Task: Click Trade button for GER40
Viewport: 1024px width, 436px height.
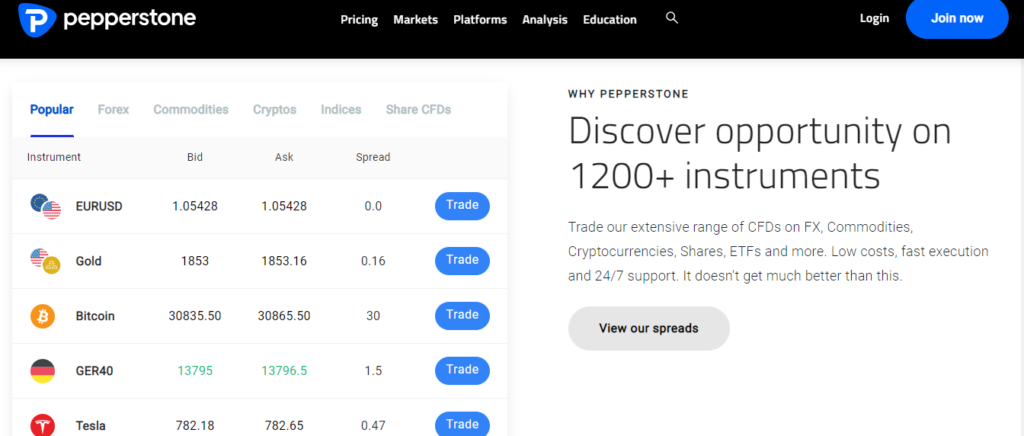Action: pos(462,370)
